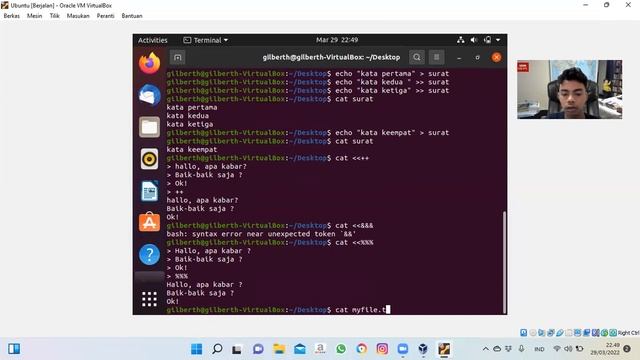The height and width of the screenshot is (360, 640).
Task: Click the Ubuntu volume icon in the top bar
Action: [x=473, y=40]
